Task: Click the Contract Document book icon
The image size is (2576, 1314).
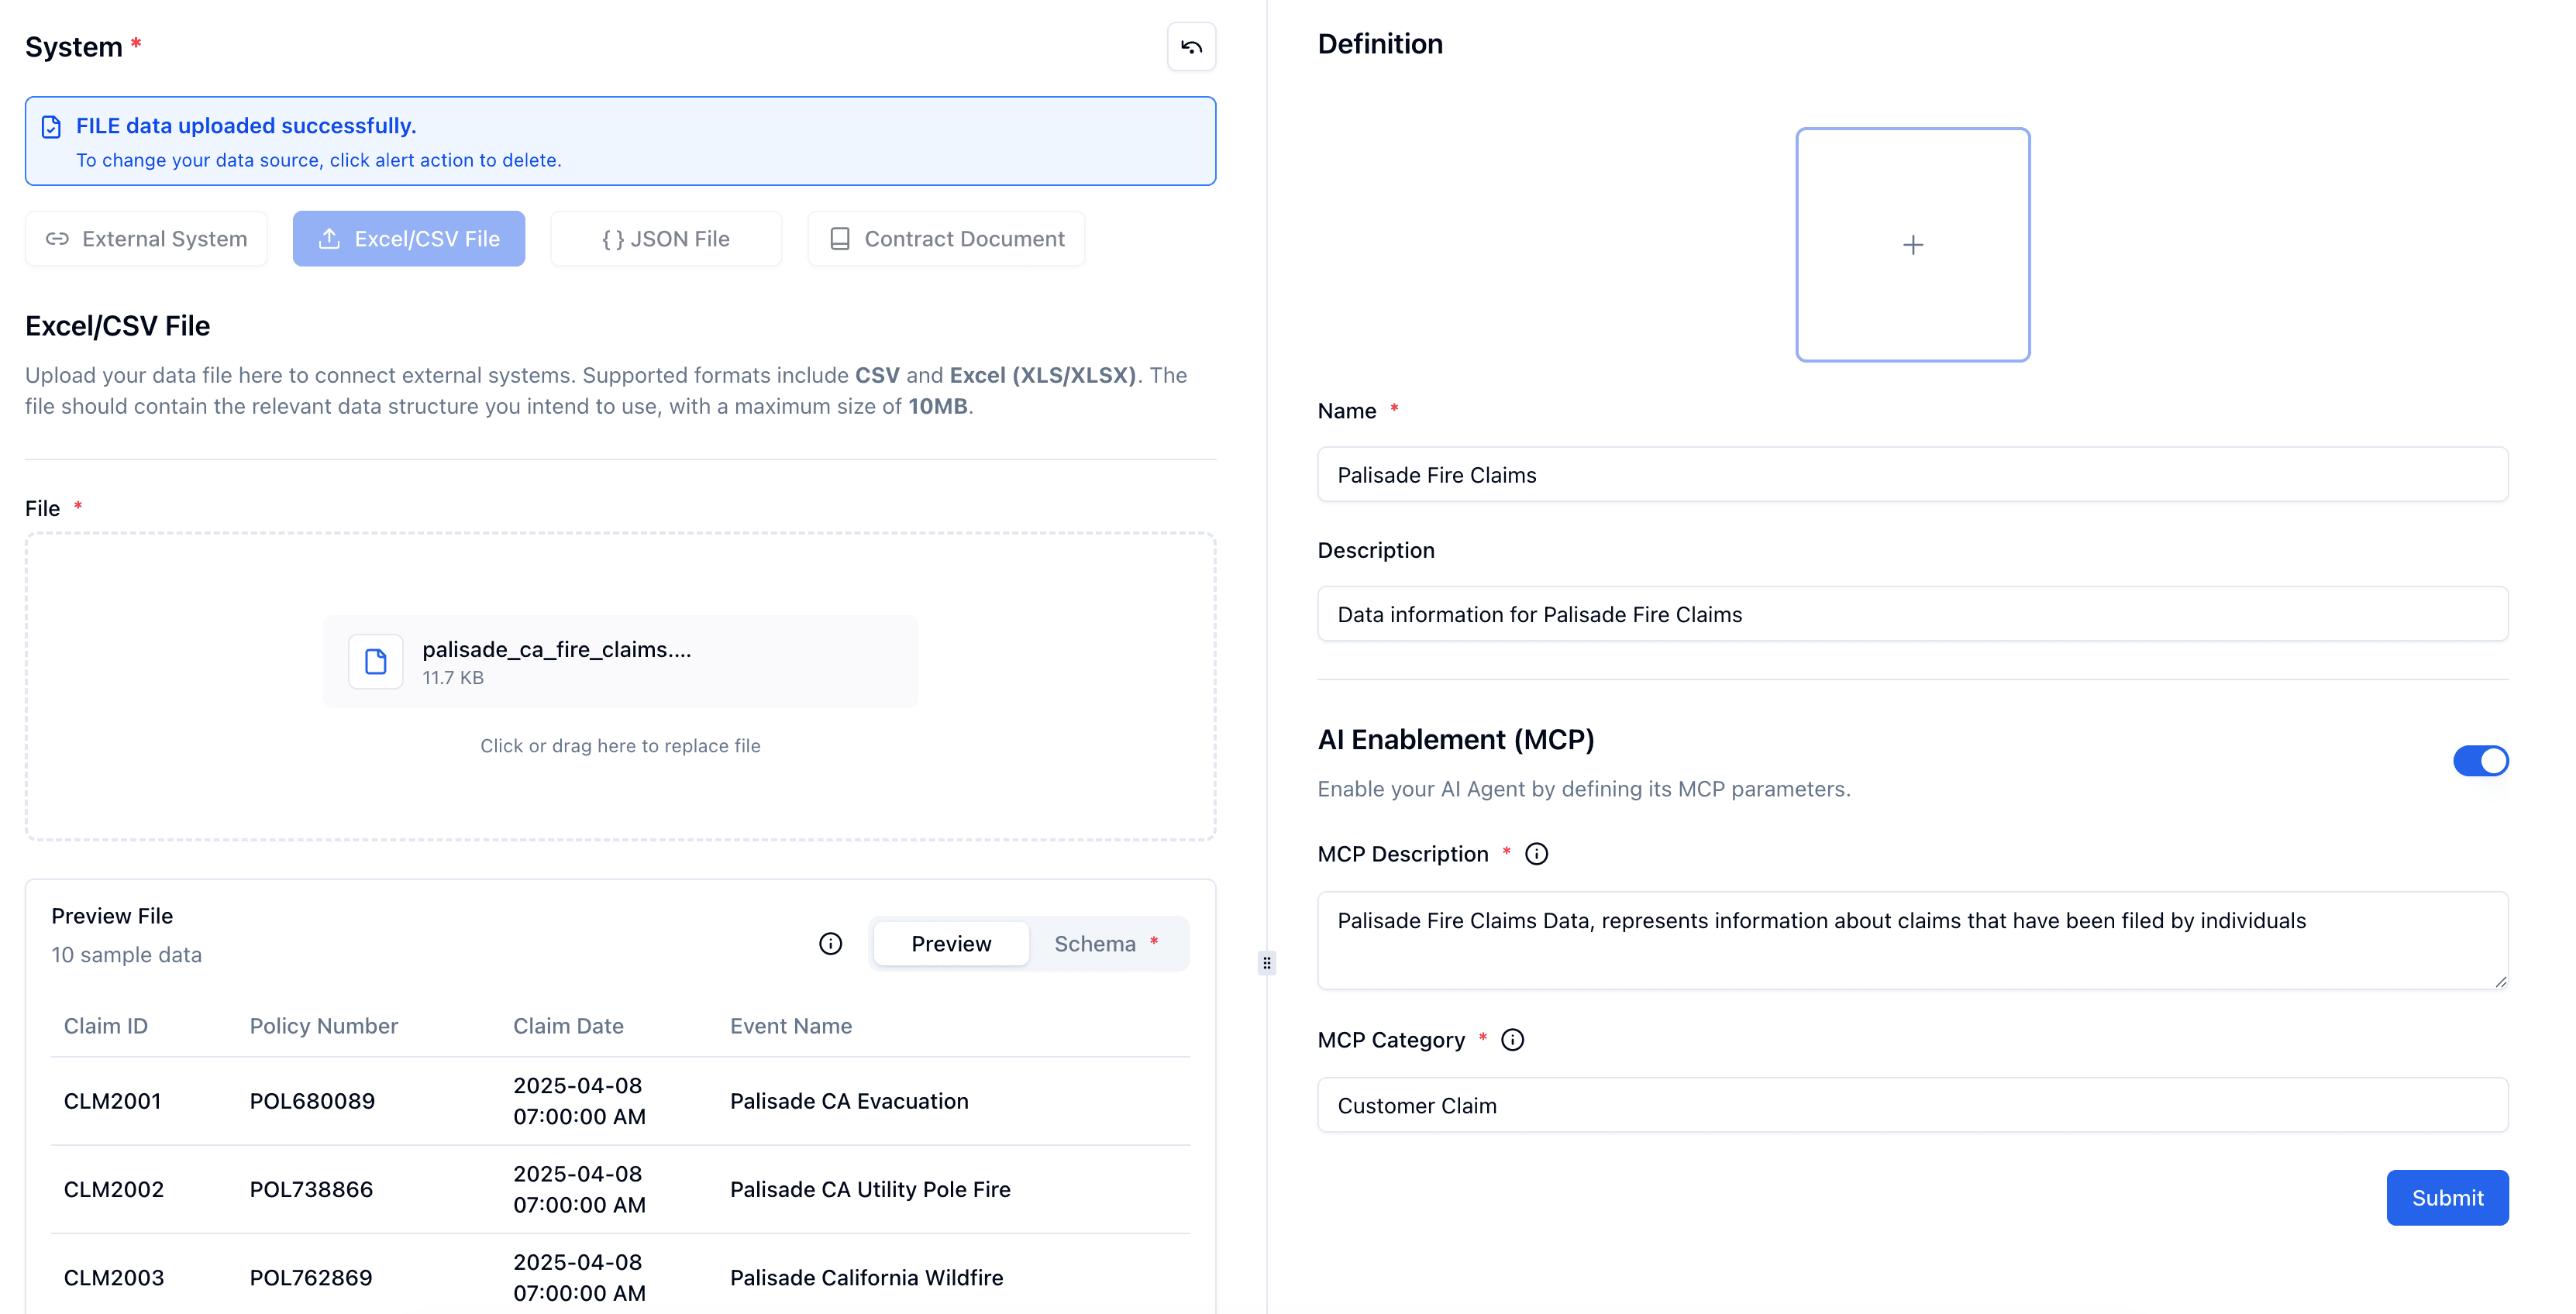Action: point(838,238)
